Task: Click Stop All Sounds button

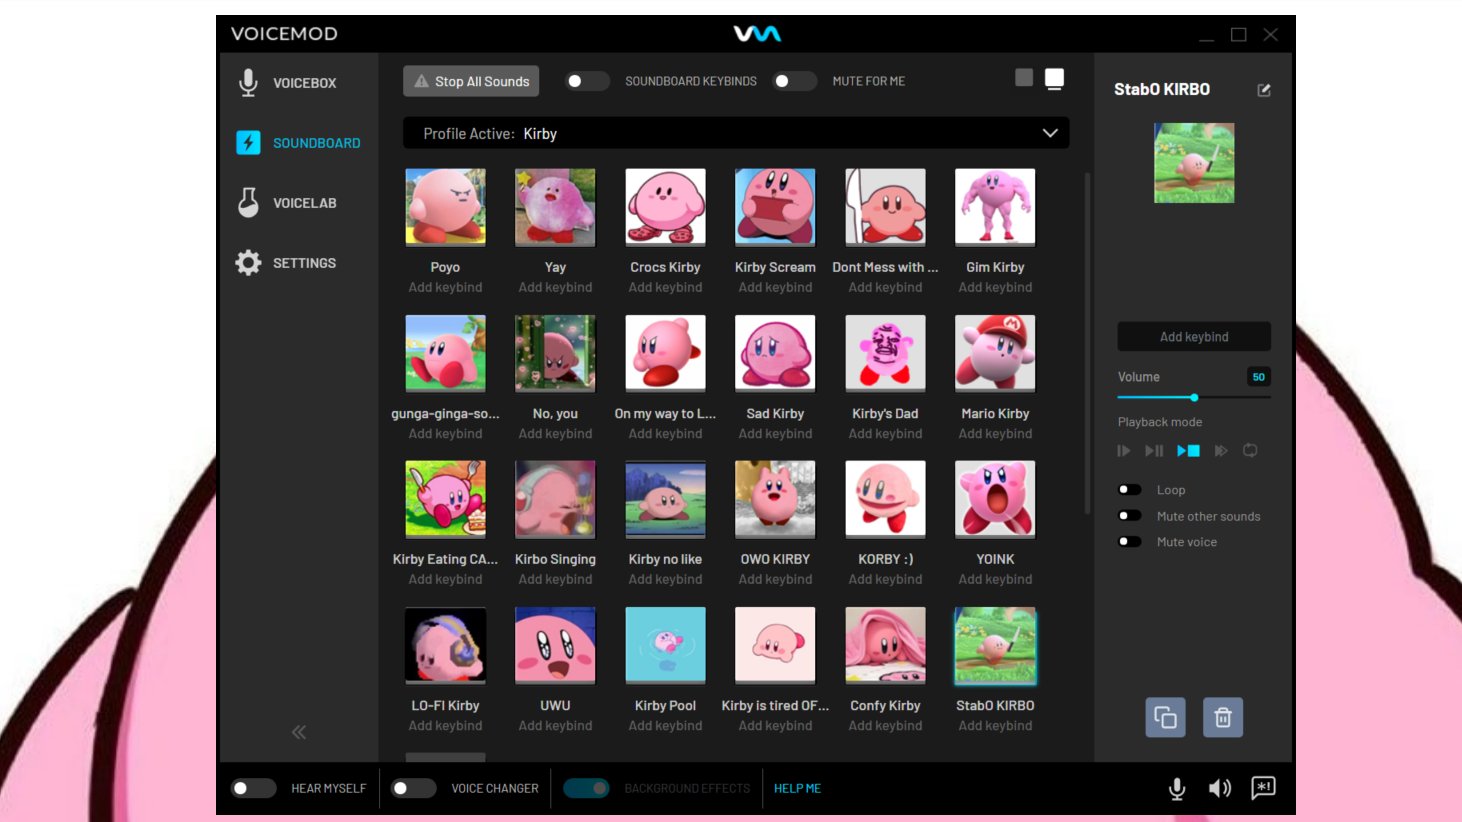Action: (x=471, y=81)
